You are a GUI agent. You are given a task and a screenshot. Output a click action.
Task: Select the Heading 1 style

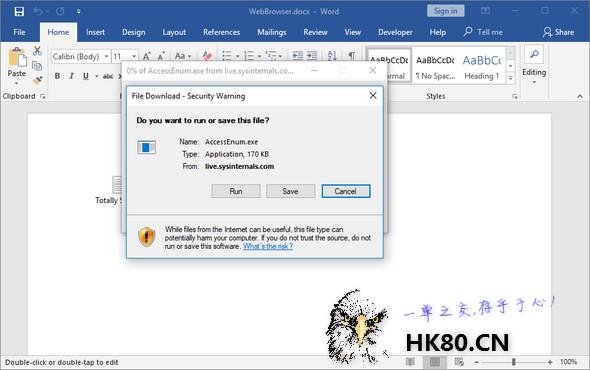pos(482,66)
